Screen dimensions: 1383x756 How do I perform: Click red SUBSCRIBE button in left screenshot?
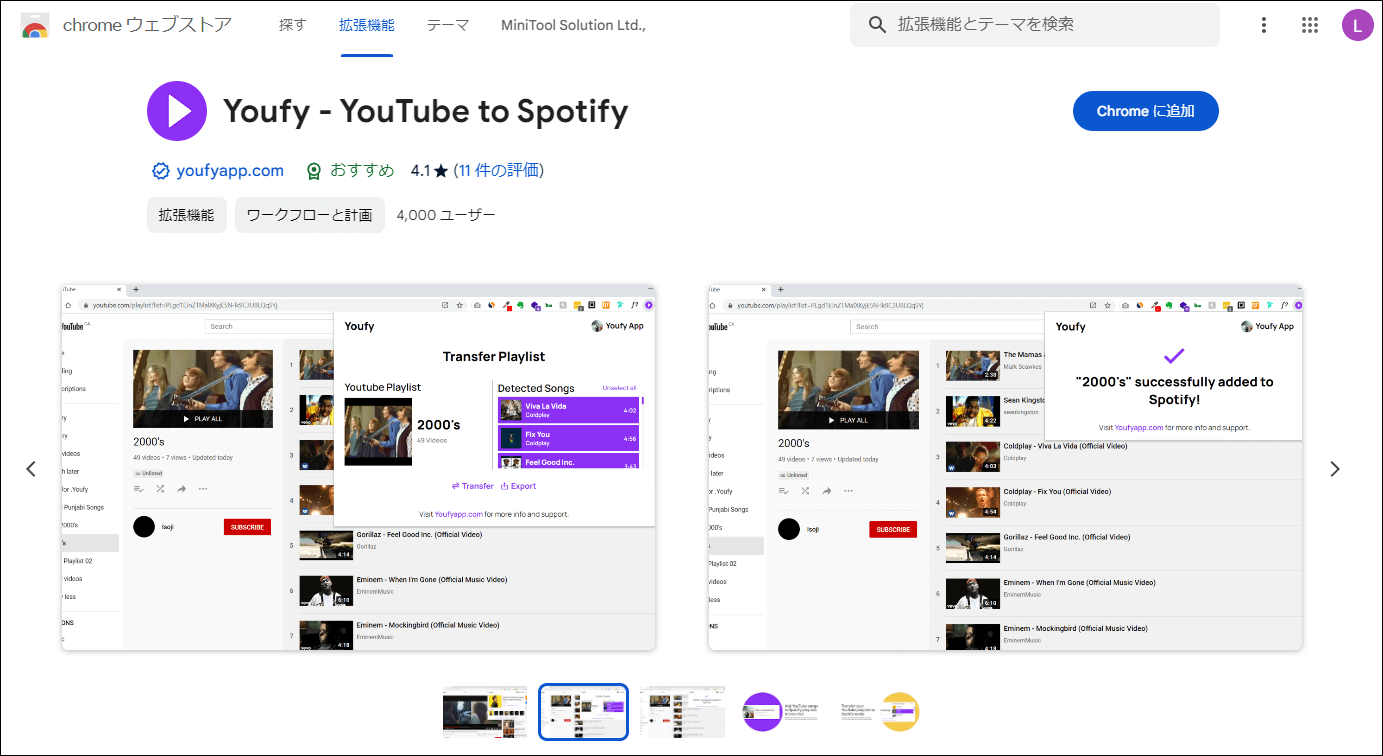[247, 527]
